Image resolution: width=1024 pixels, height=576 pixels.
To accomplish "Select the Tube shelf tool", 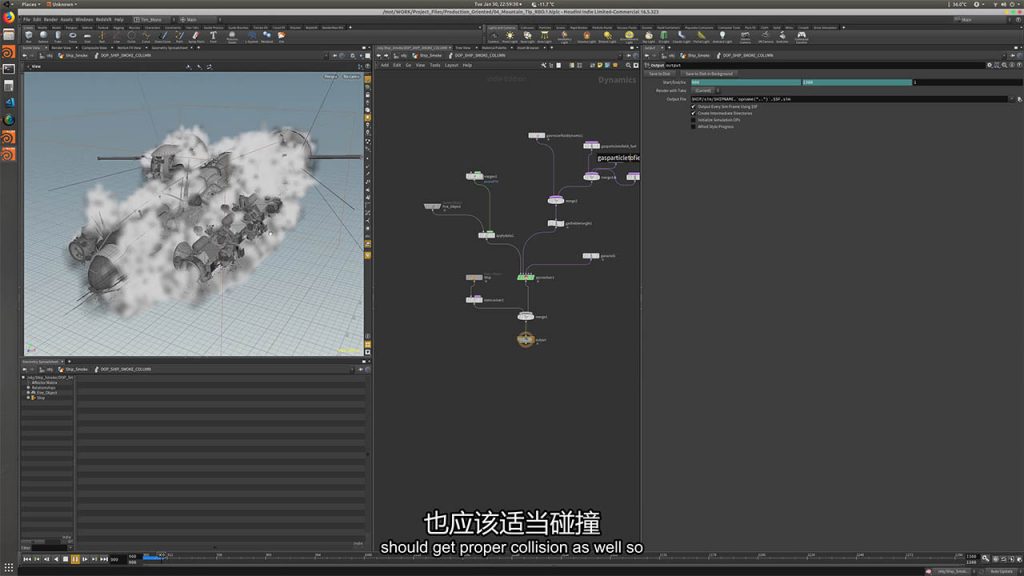I will [57, 37].
